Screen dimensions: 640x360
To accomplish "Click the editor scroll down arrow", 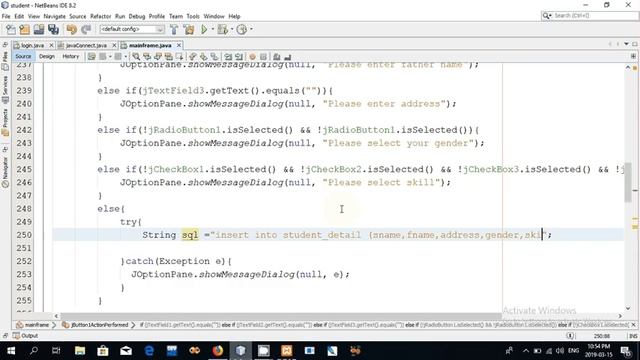I will 628,309.
